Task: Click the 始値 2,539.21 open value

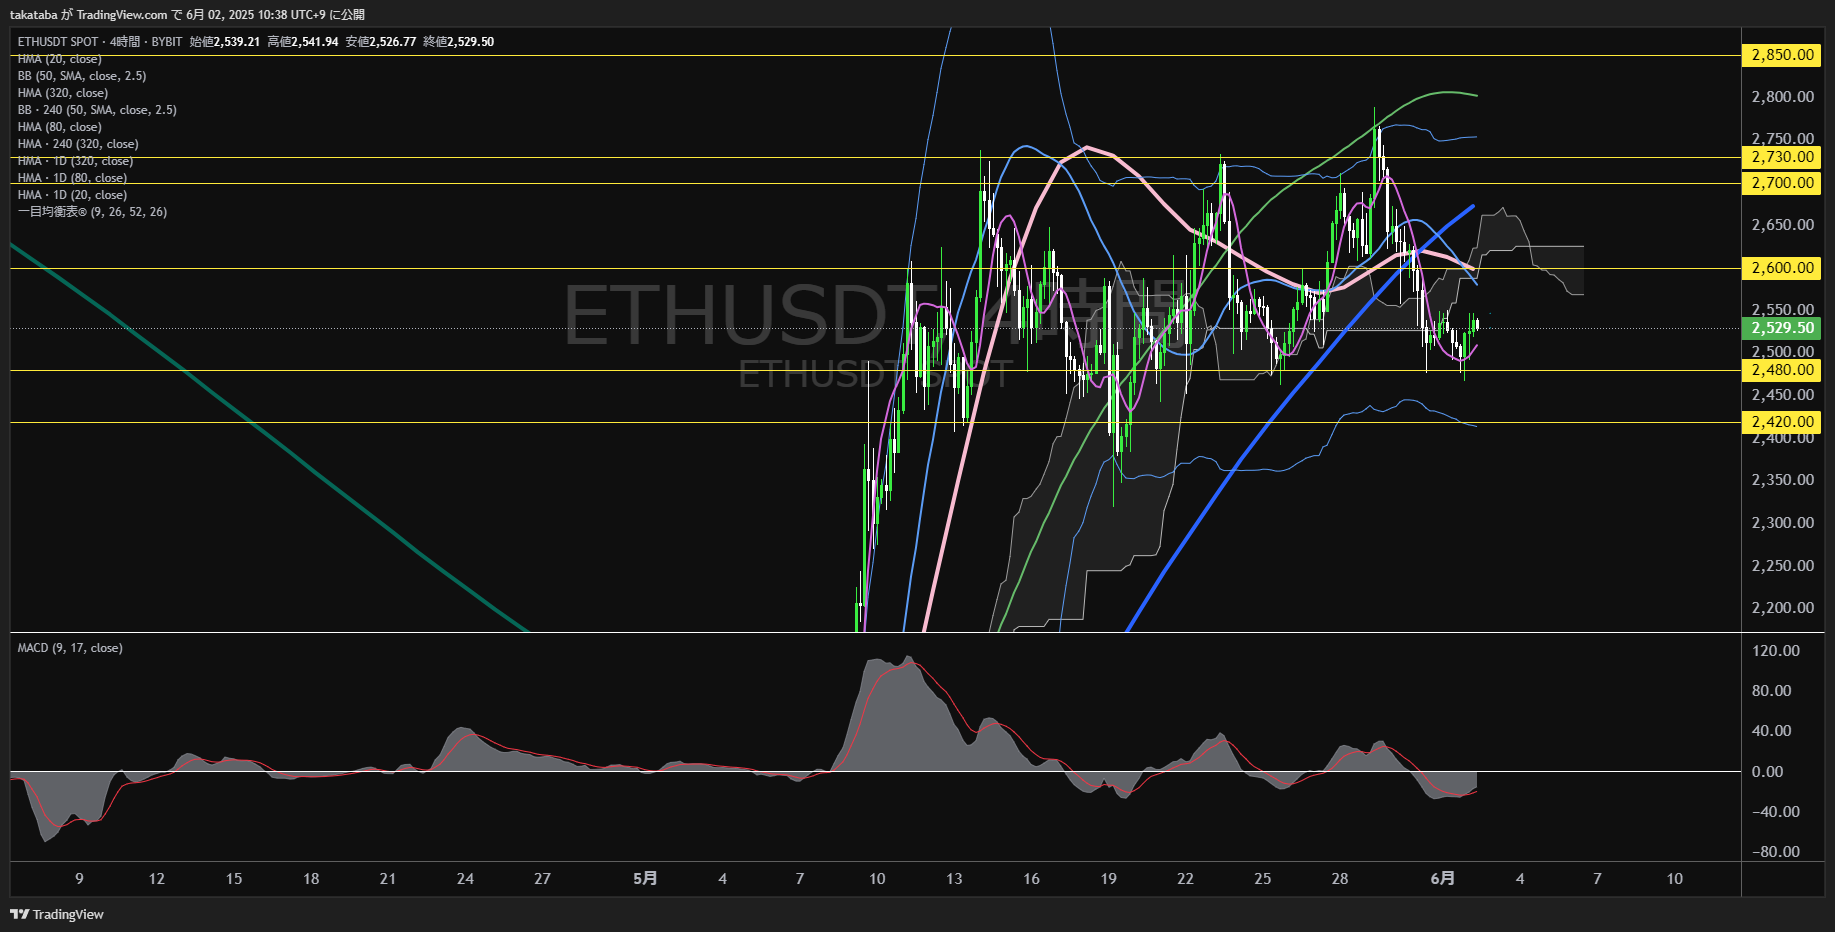Action: [225, 42]
